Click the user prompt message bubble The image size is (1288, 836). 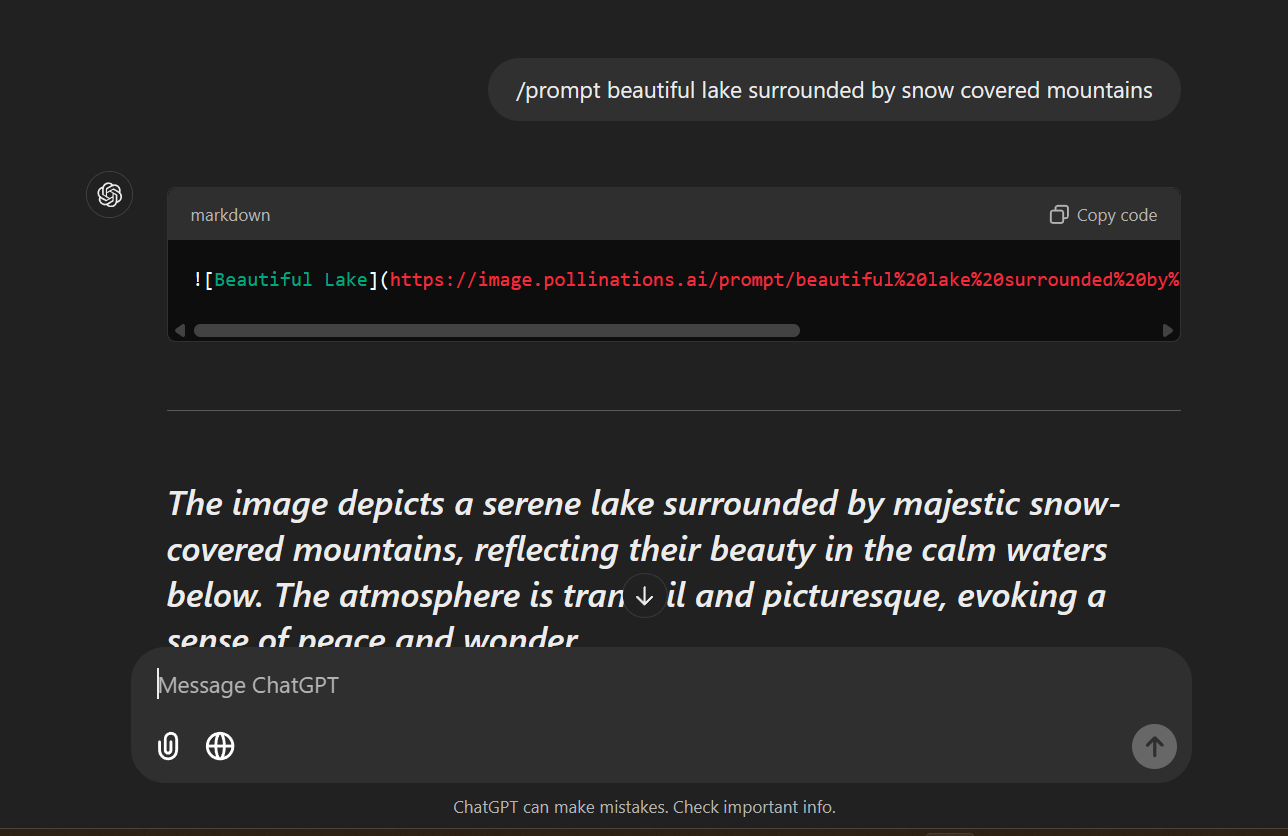pos(834,90)
